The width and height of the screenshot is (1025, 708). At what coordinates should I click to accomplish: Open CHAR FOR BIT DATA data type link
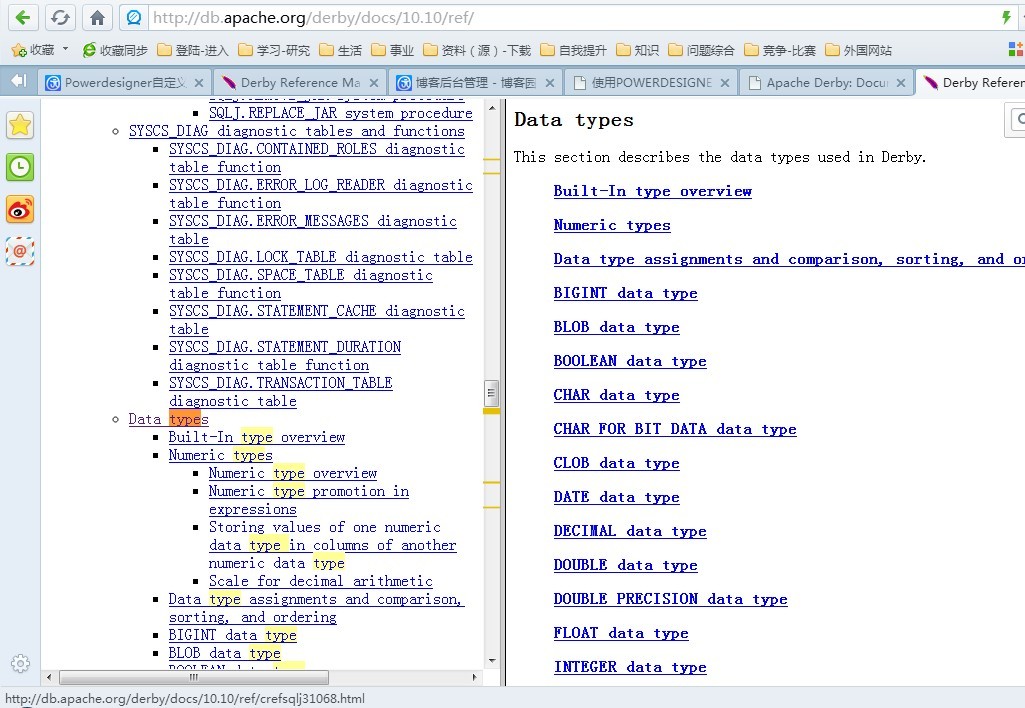click(x=675, y=429)
